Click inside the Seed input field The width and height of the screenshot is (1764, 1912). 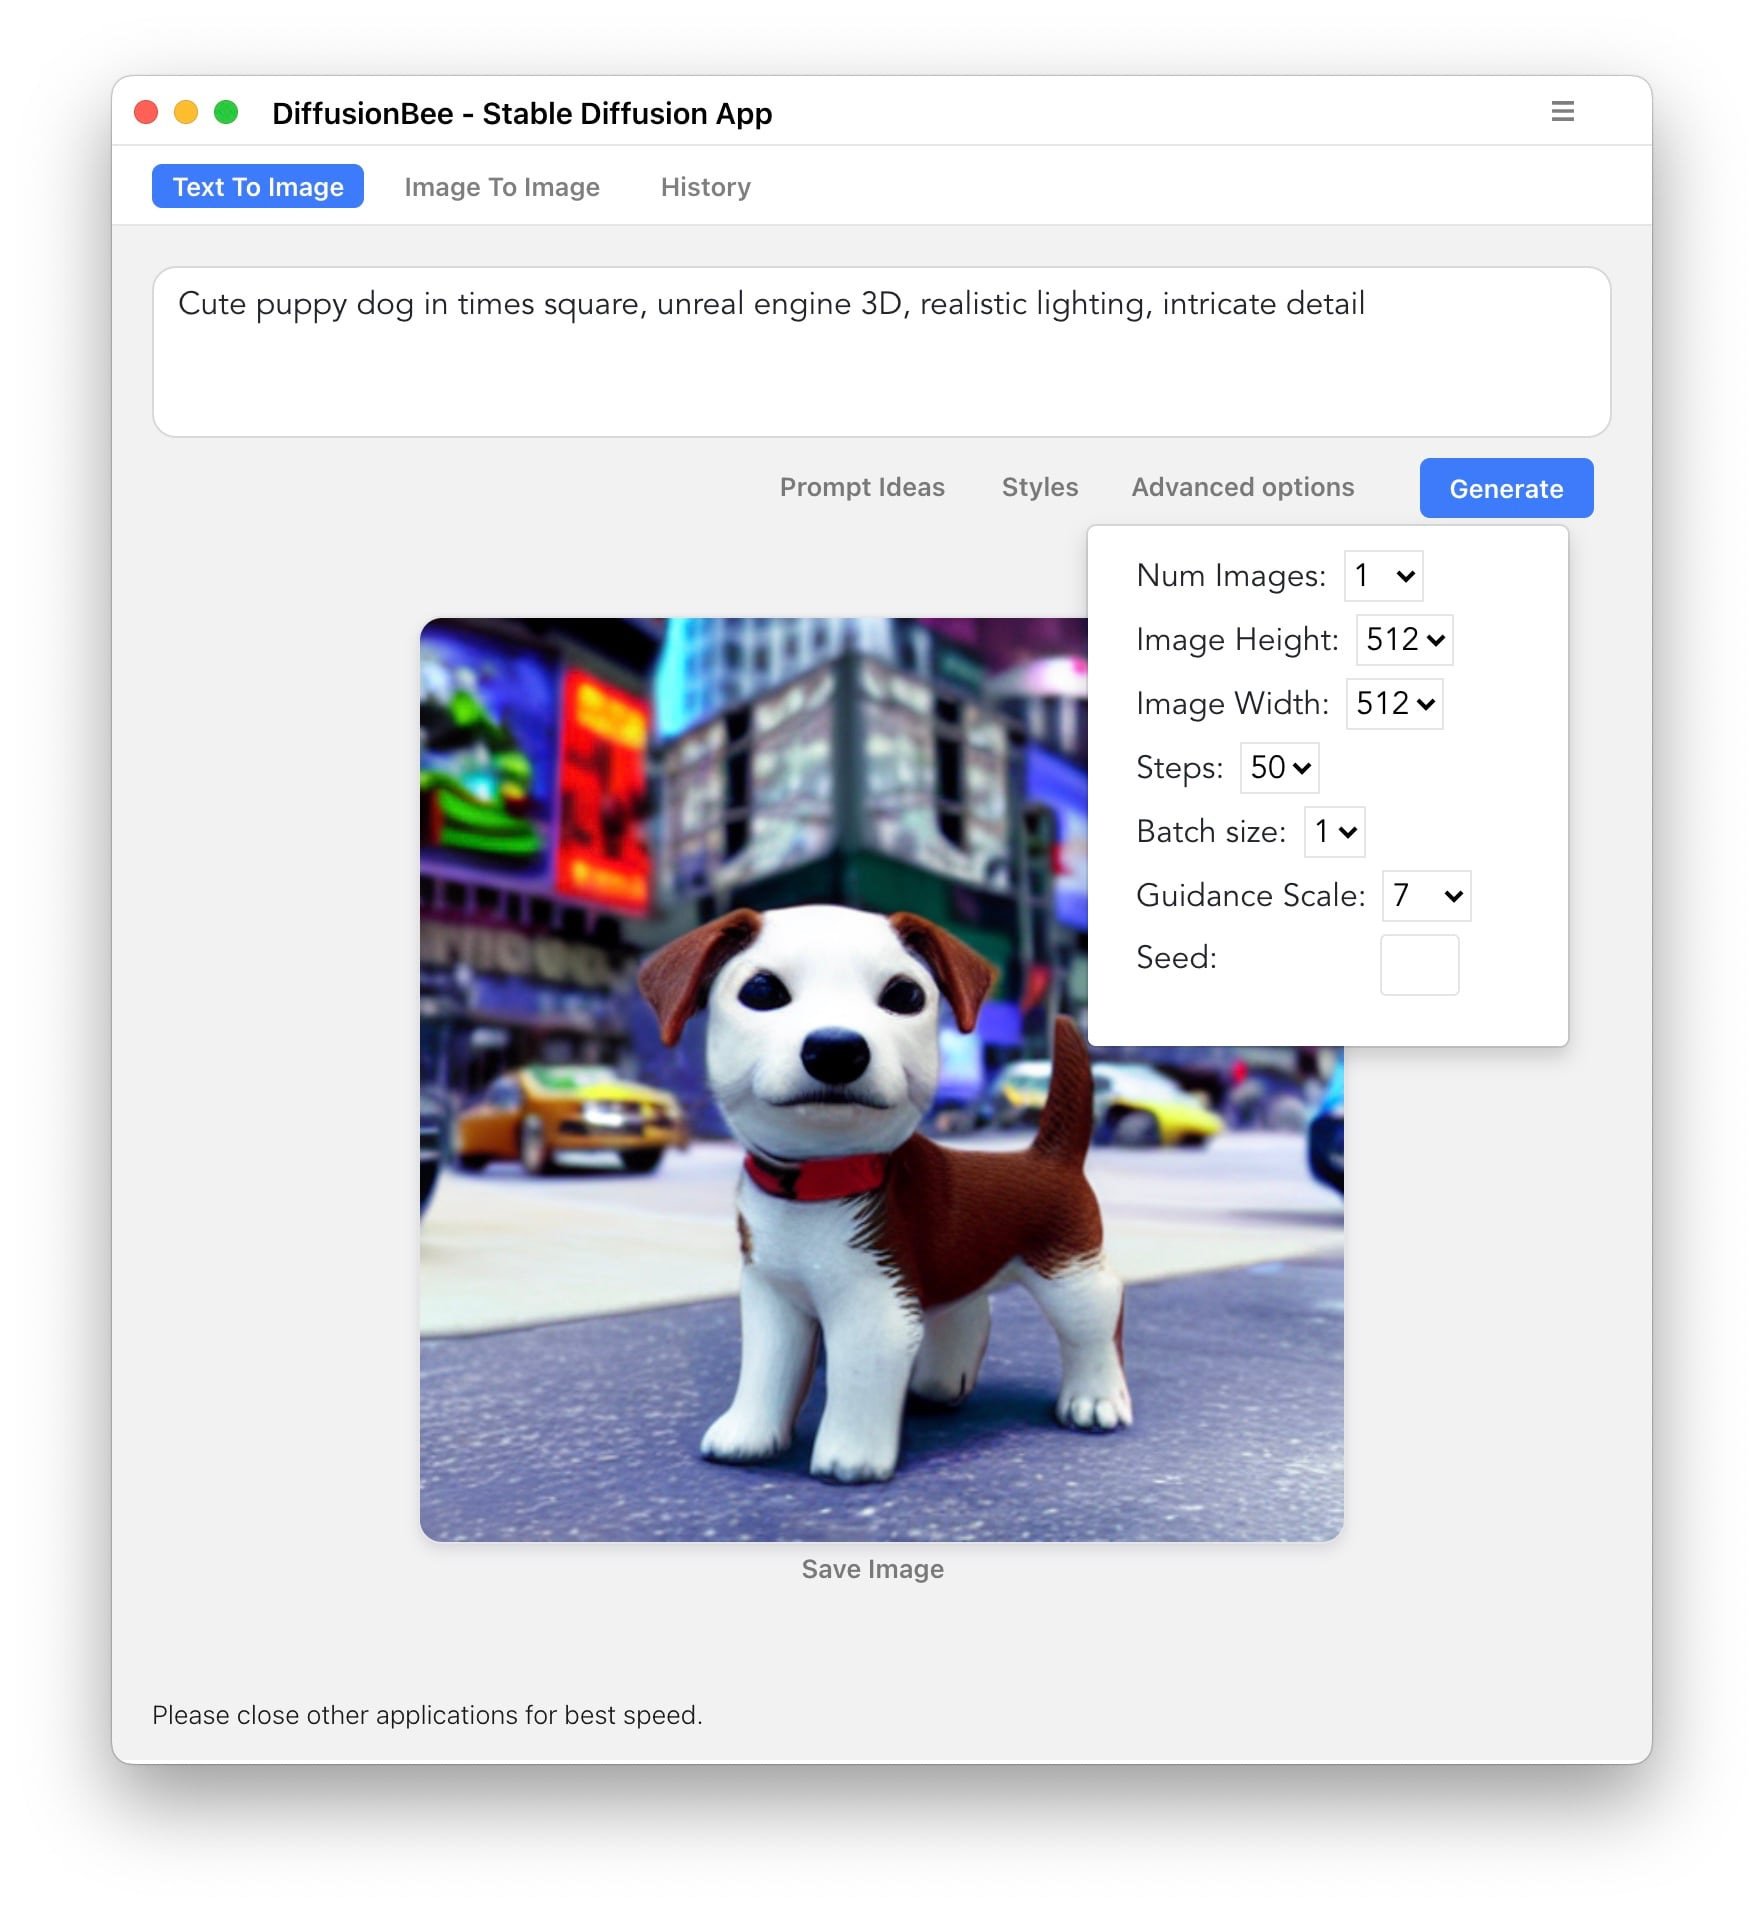pyautogui.click(x=1419, y=963)
